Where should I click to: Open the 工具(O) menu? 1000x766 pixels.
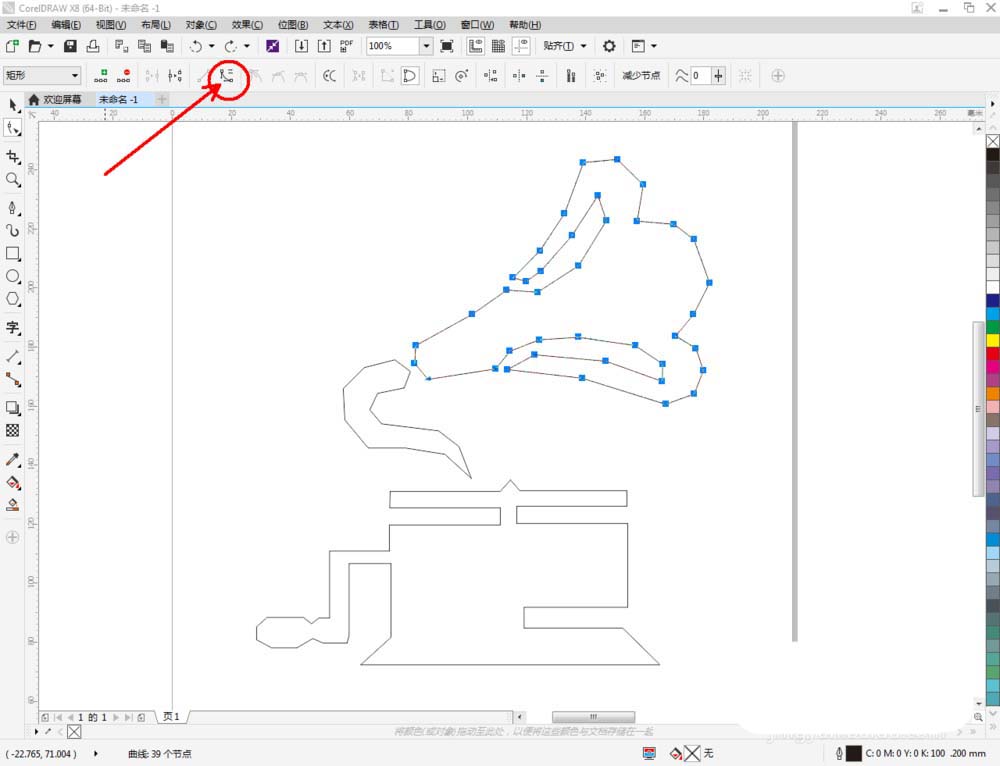[430, 25]
